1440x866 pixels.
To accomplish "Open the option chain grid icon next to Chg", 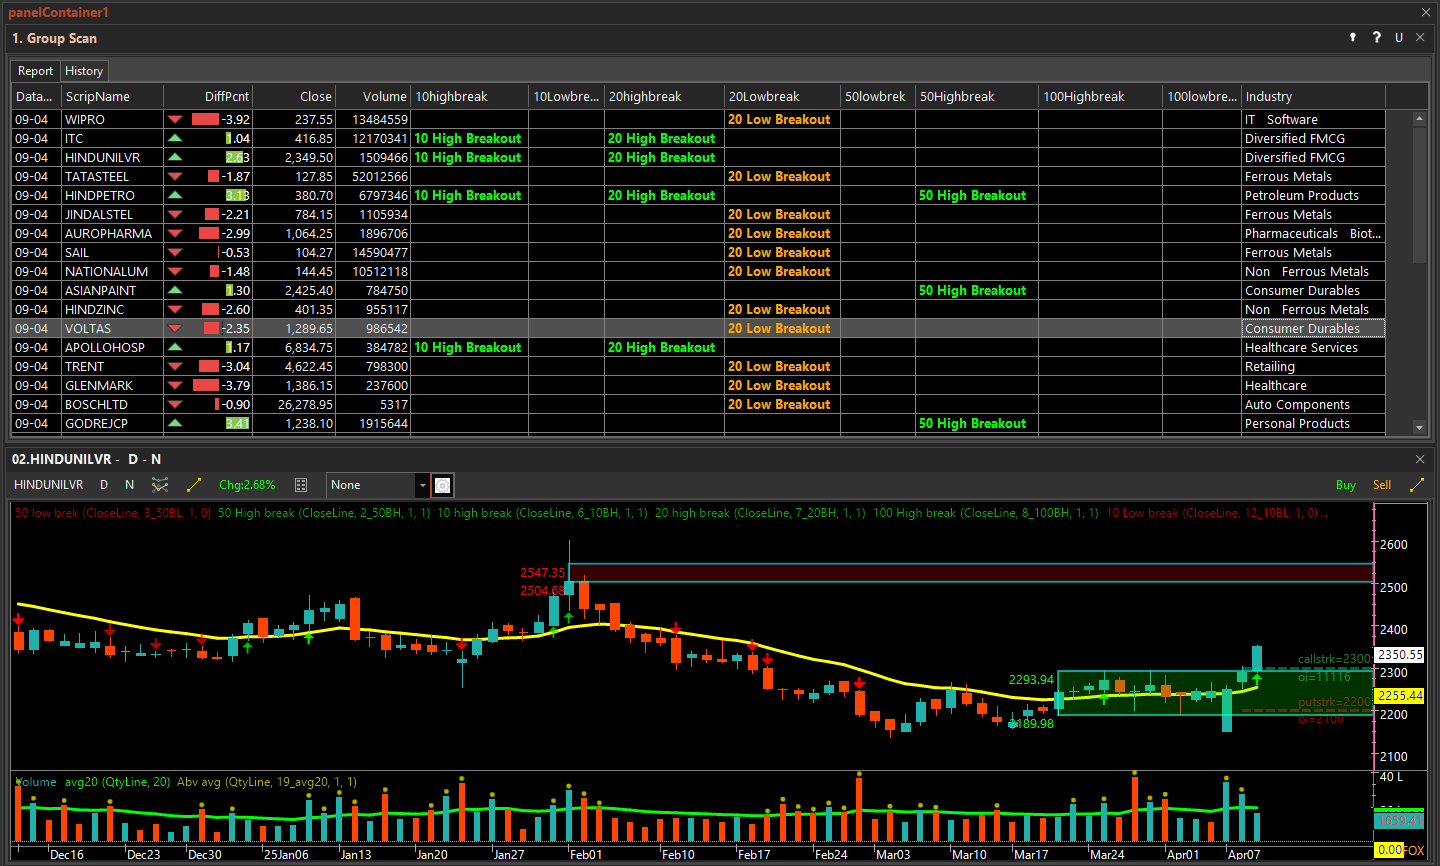I will click(x=301, y=484).
